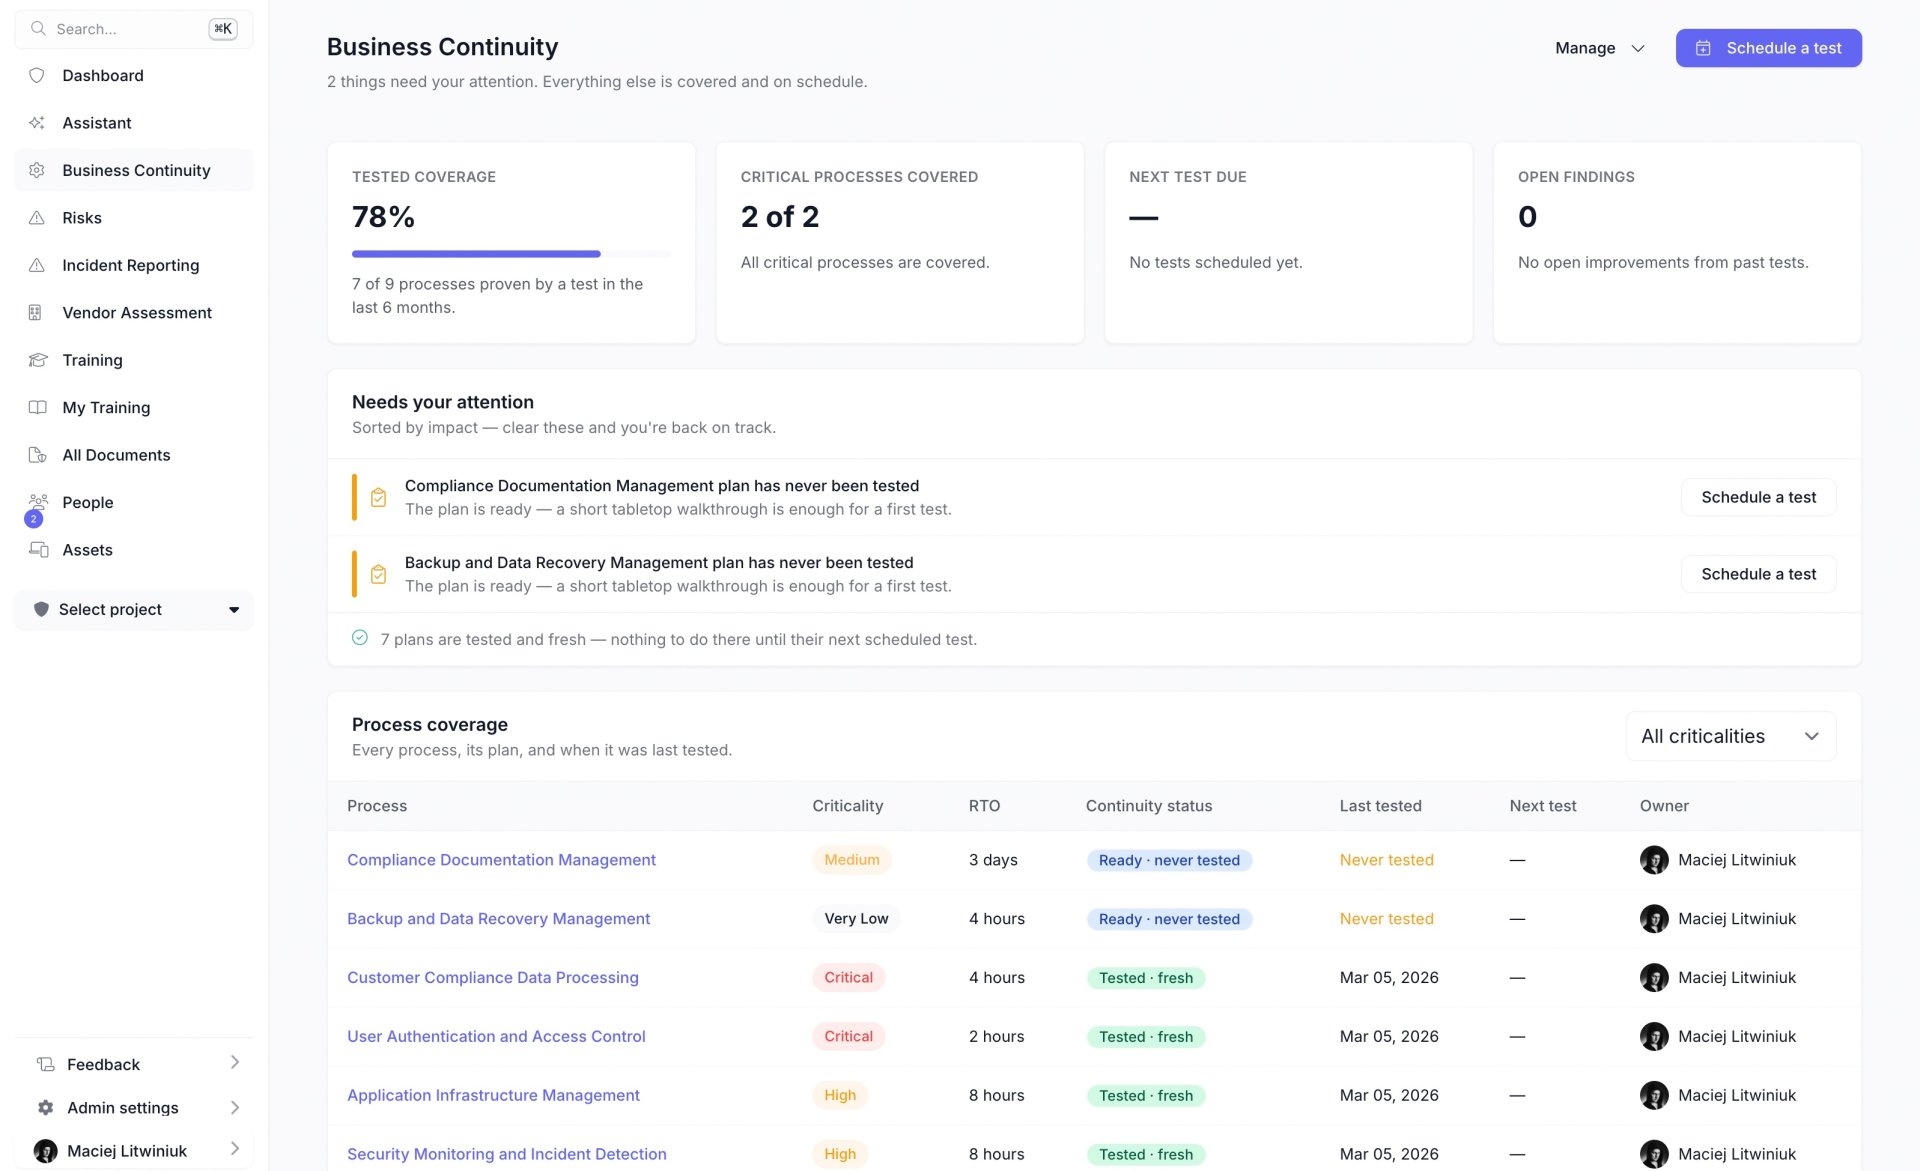Click the People group icon
Viewport: 1920px width, 1171px height.
point(38,501)
